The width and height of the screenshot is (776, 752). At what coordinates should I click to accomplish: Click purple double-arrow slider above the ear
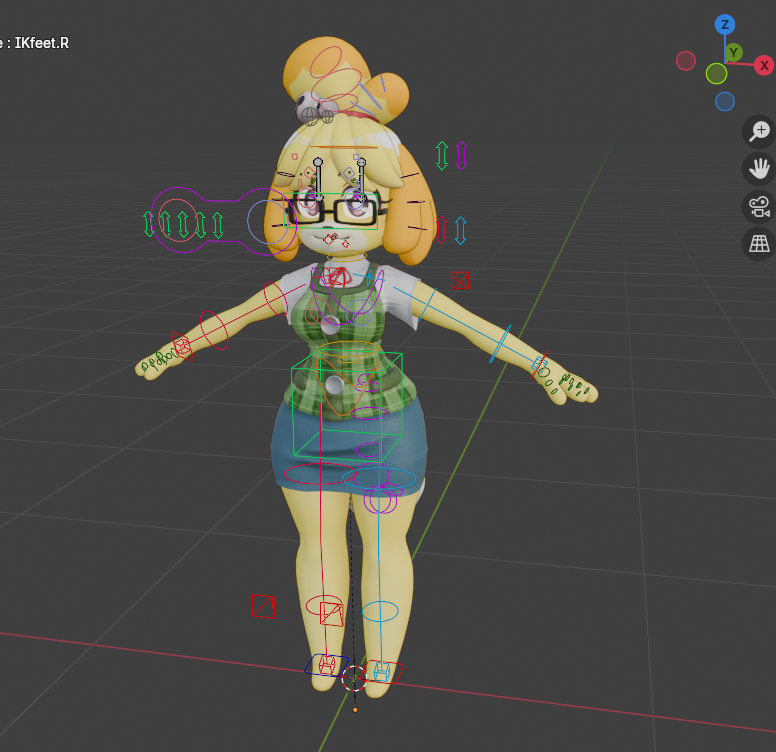tap(461, 155)
